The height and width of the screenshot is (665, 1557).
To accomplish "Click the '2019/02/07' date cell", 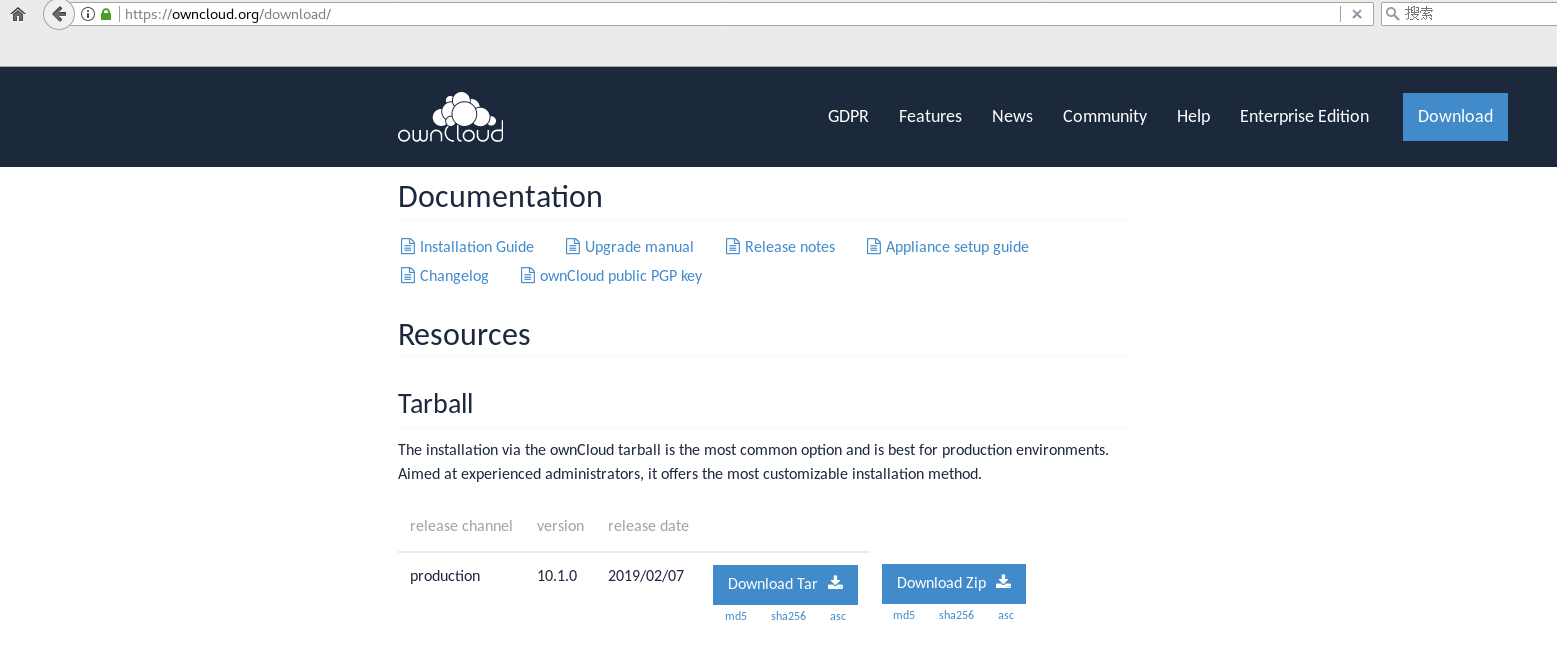I will (x=646, y=576).
